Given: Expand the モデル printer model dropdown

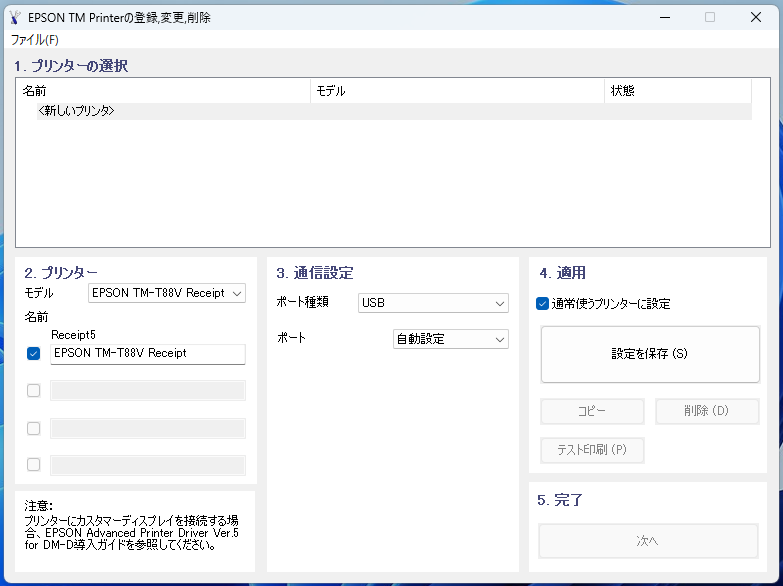Looking at the screenshot, I should pos(167,293).
